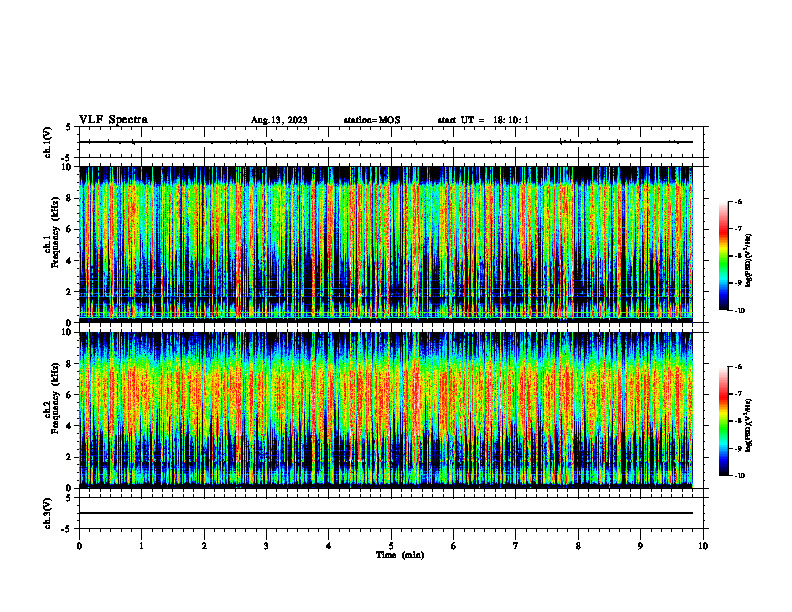Select the date label "Aug.13, 2023"
Image resolution: width=792 pixels, height=612 pixels.
point(279,120)
